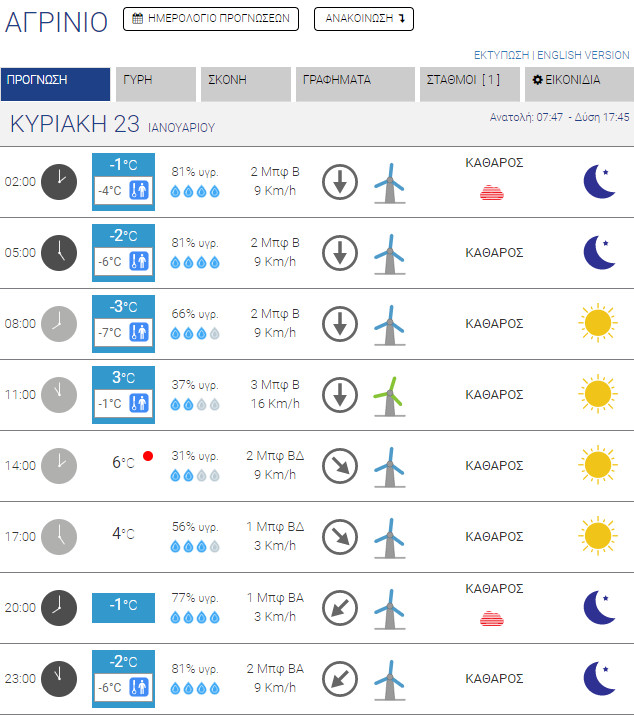Click the ΕΚΤΥΠΩΣΗ print link
The image size is (634, 715).
(502, 55)
